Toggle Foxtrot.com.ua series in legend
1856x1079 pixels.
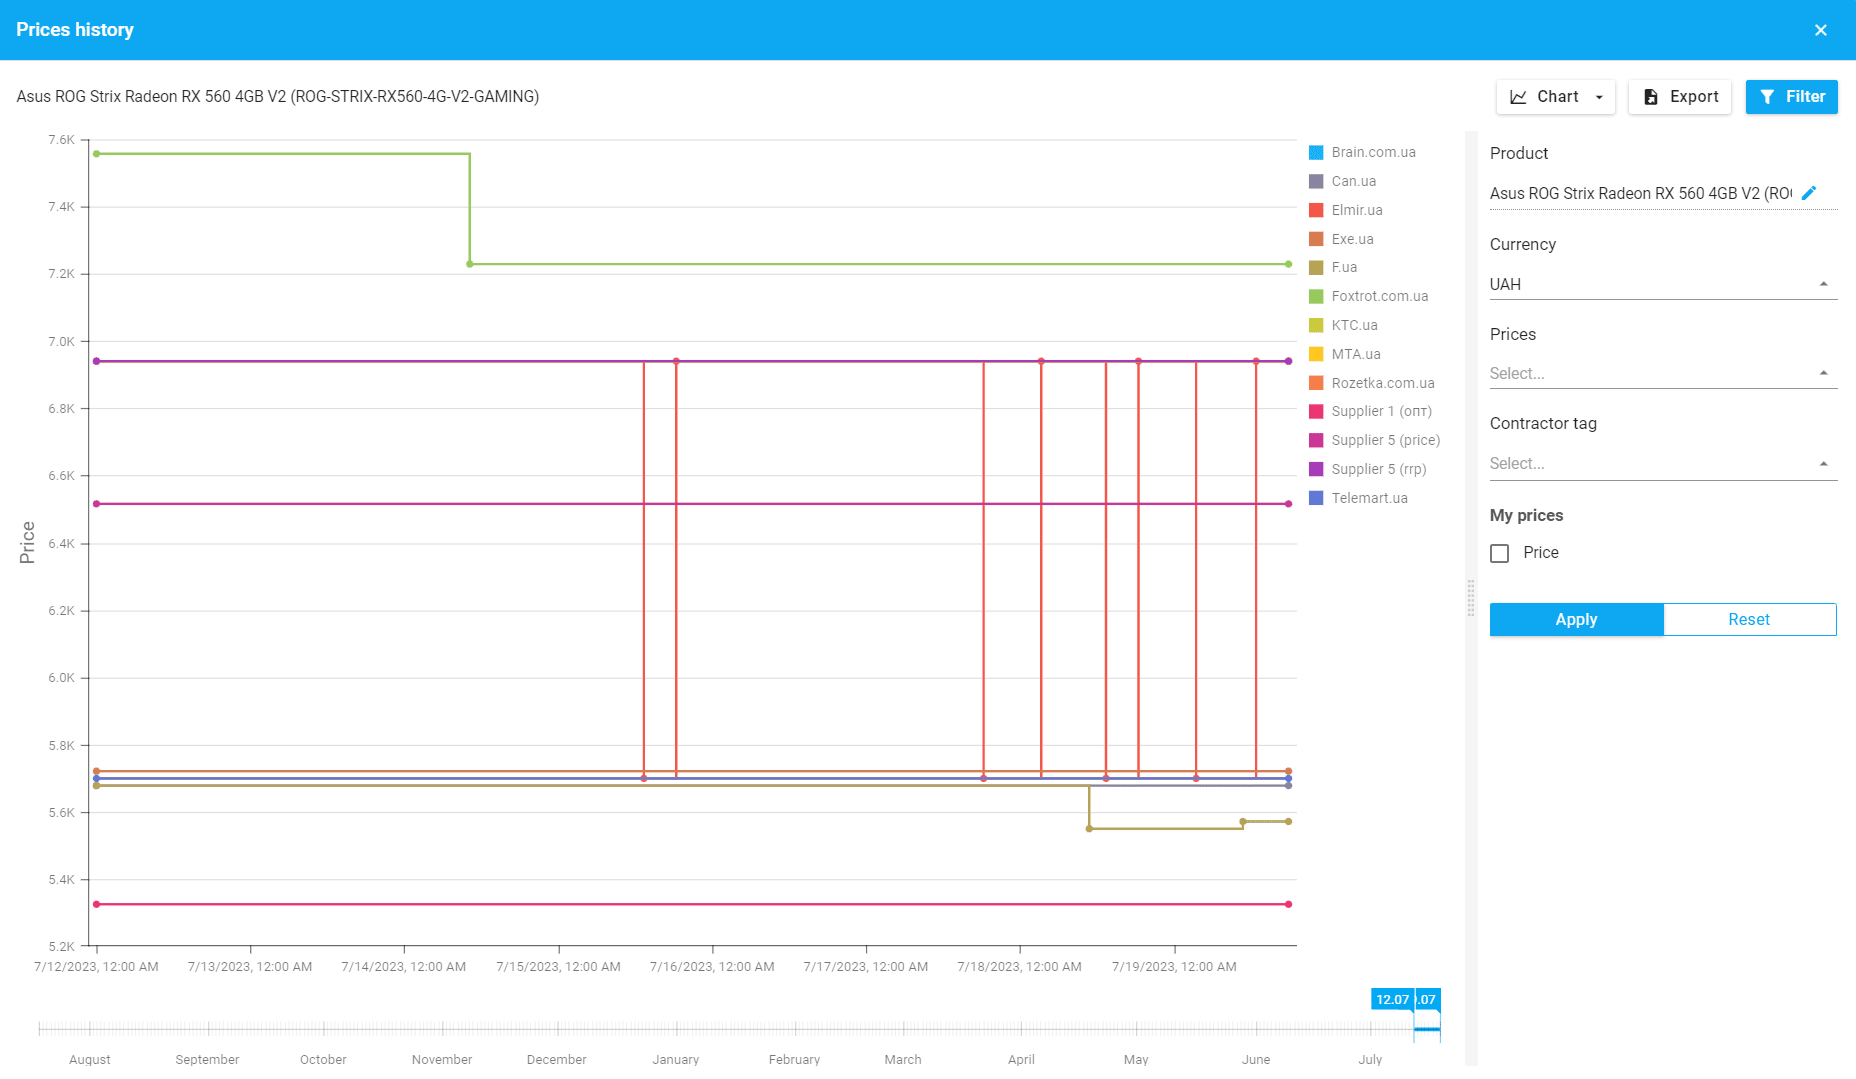[1379, 296]
